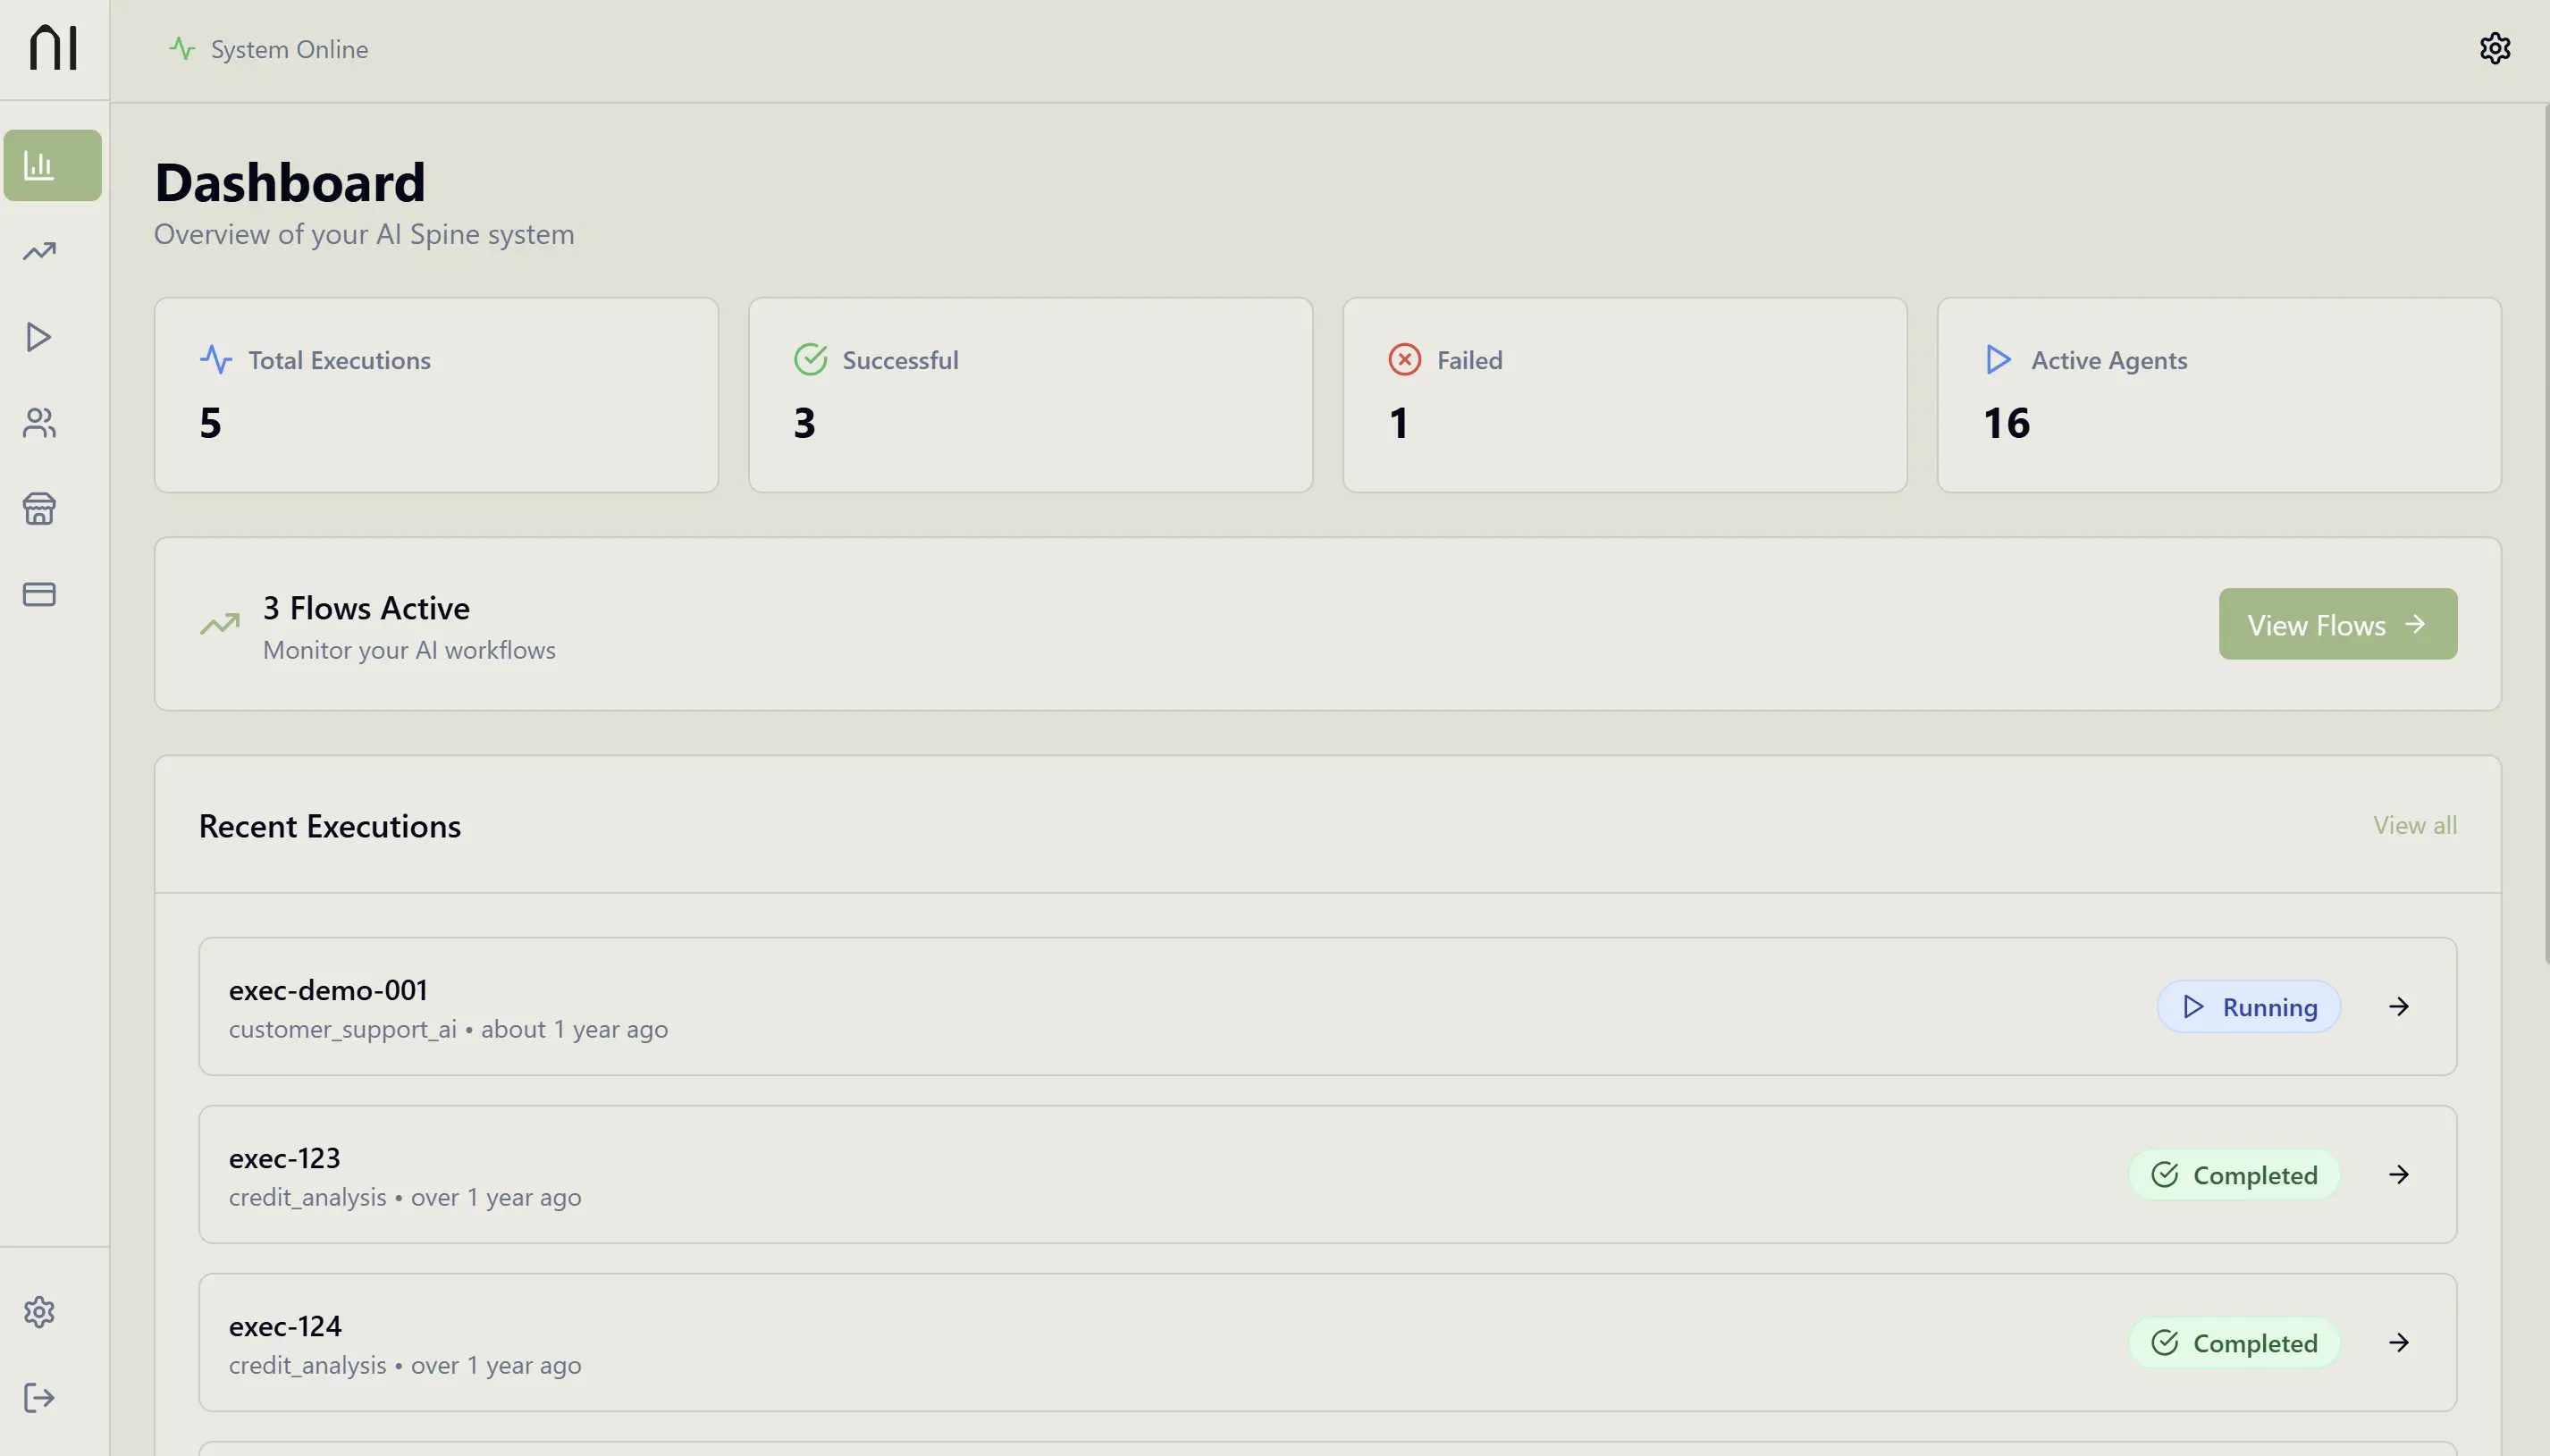
Task: Click the Completed badge on exec-124
Action: pyautogui.click(x=2234, y=1342)
